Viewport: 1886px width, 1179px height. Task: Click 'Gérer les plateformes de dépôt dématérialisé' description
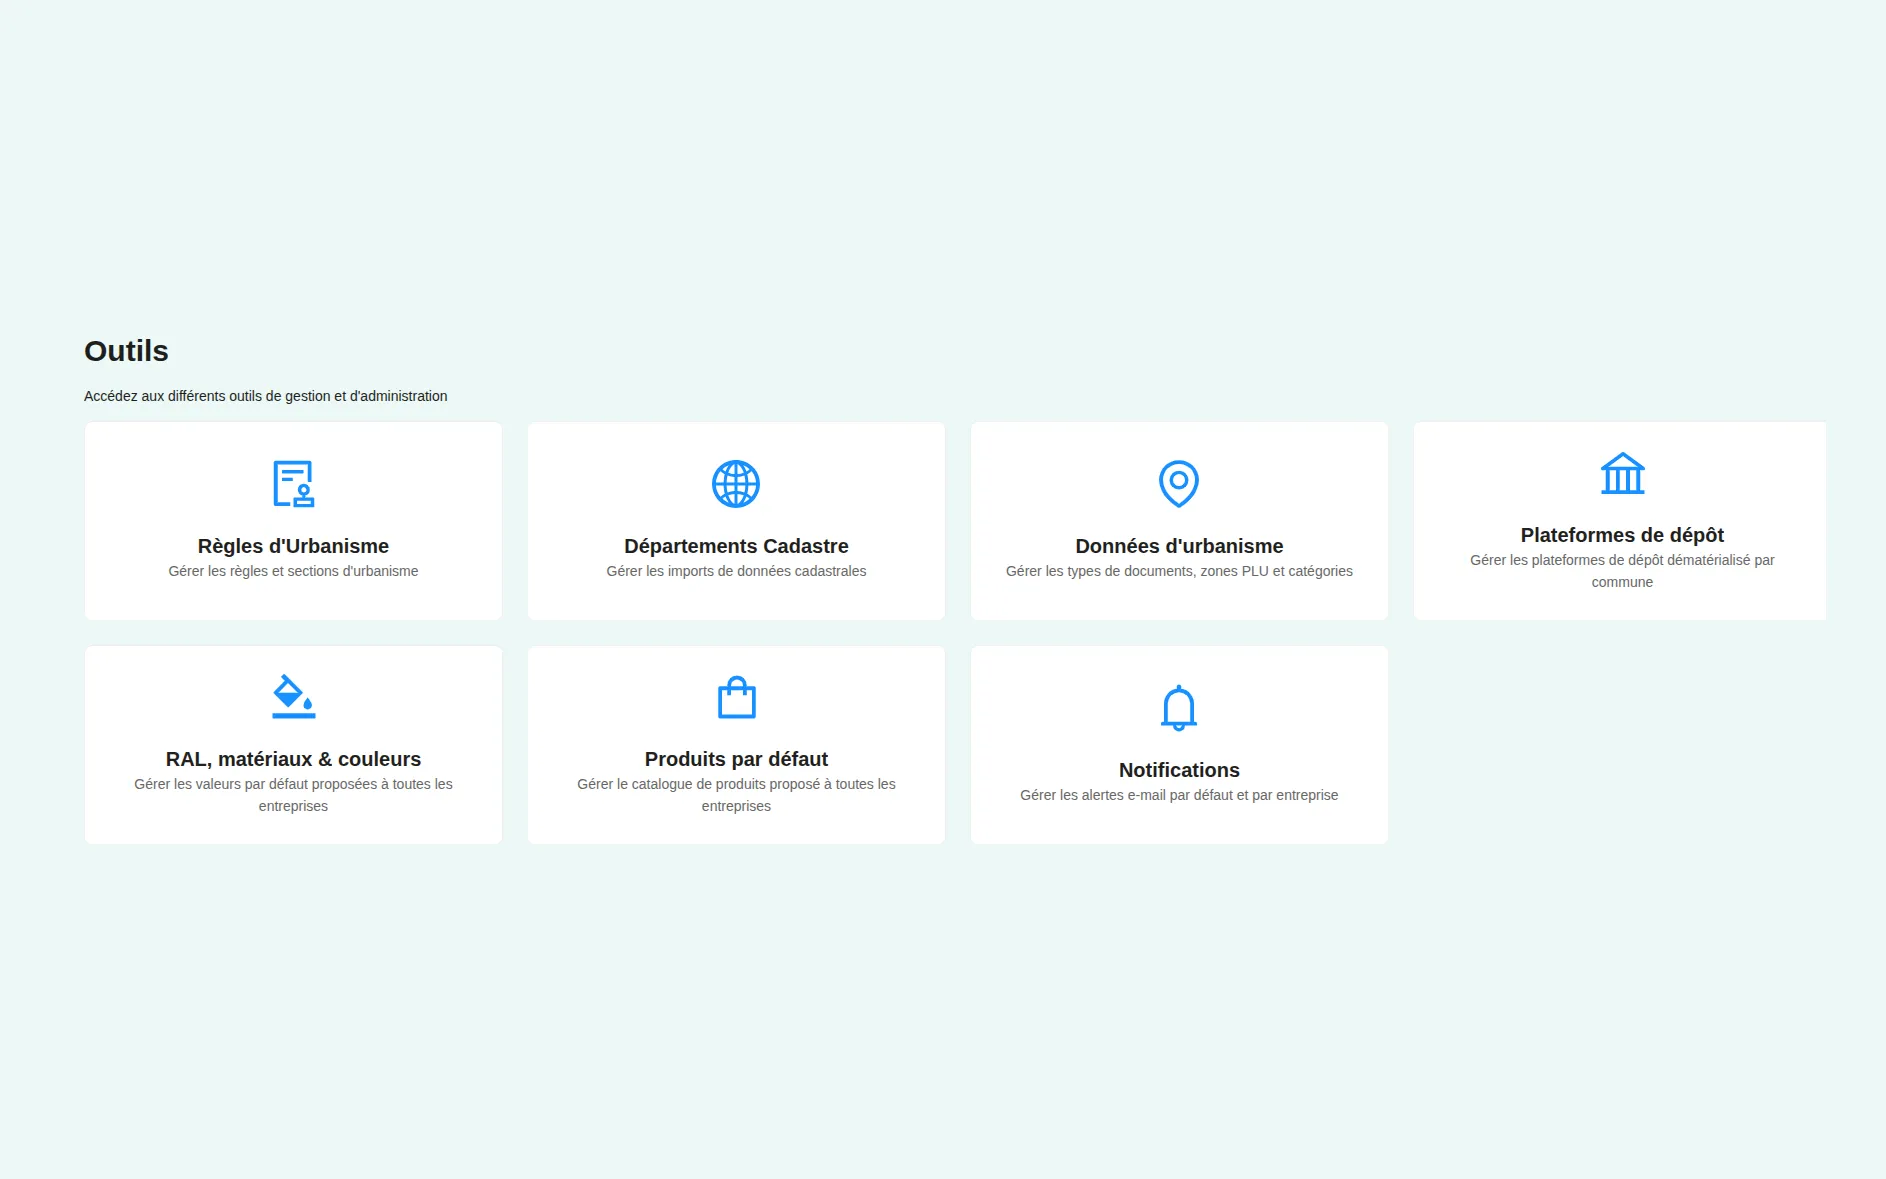point(1622,571)
